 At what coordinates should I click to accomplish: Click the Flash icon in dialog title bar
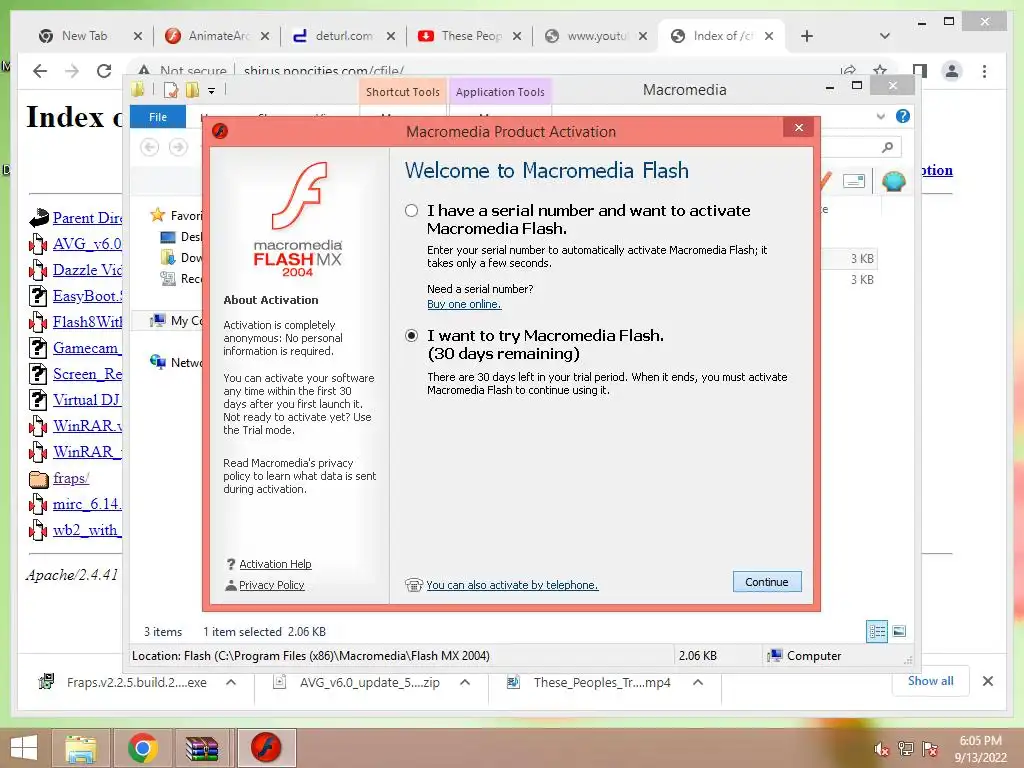220,131
